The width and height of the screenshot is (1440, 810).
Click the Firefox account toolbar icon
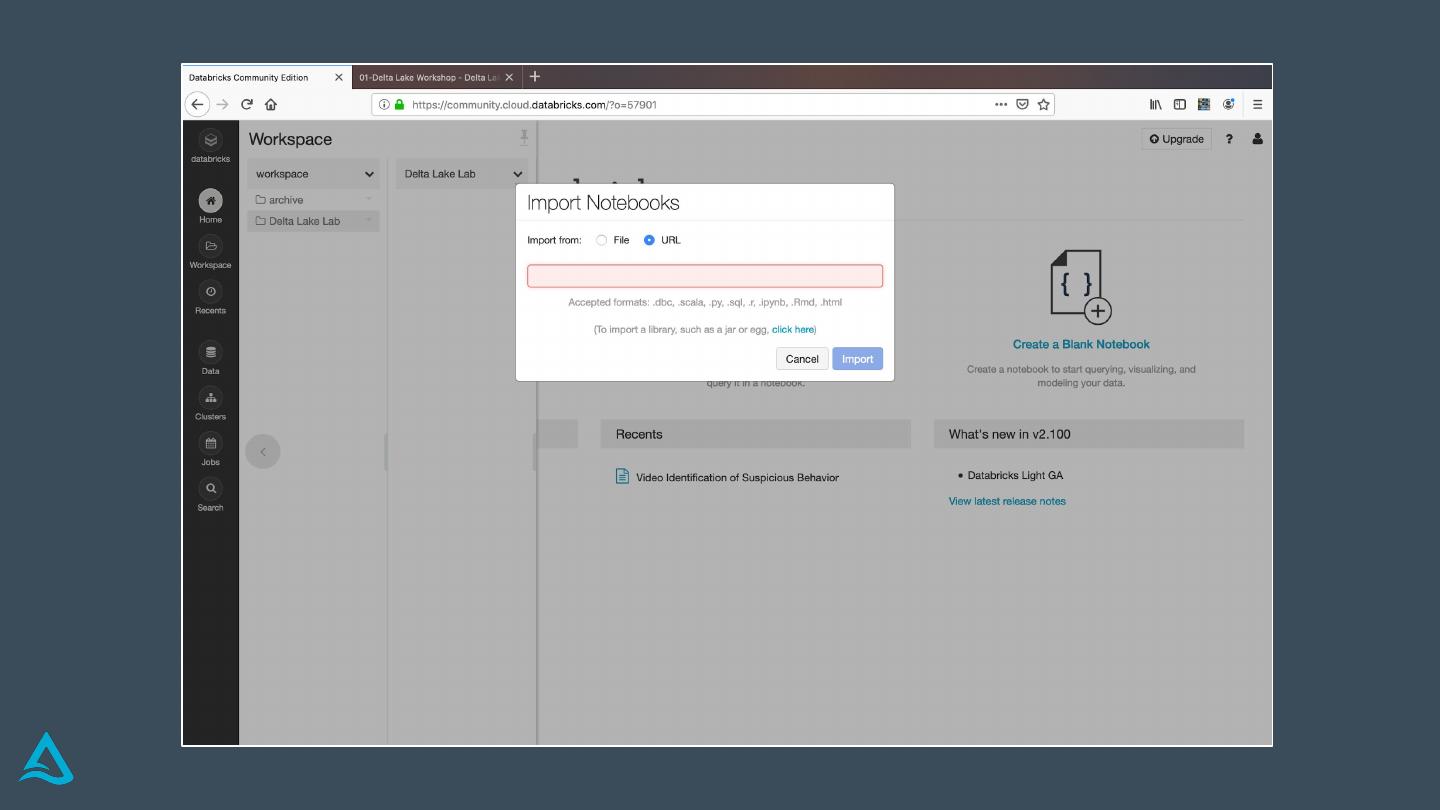(x=1229, y=104)
